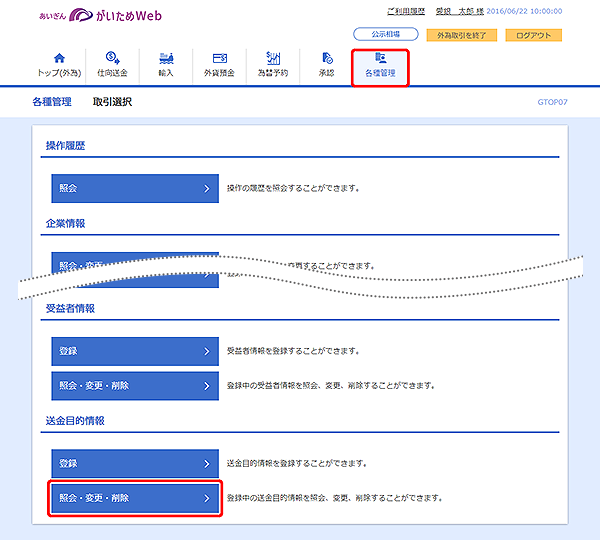
Task: Open the ご利用履歴 link
Action: pyautogui.click(x=406, y=11)
